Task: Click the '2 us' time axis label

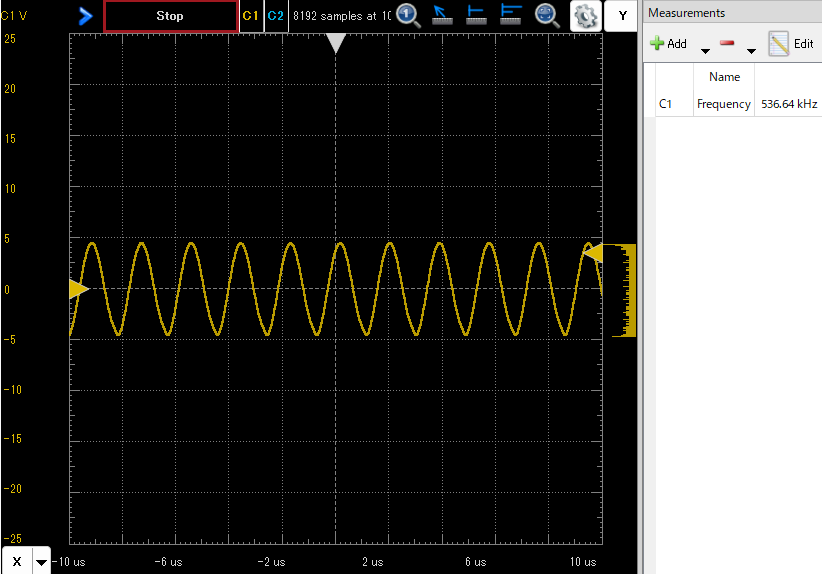Action: point(373,562)
